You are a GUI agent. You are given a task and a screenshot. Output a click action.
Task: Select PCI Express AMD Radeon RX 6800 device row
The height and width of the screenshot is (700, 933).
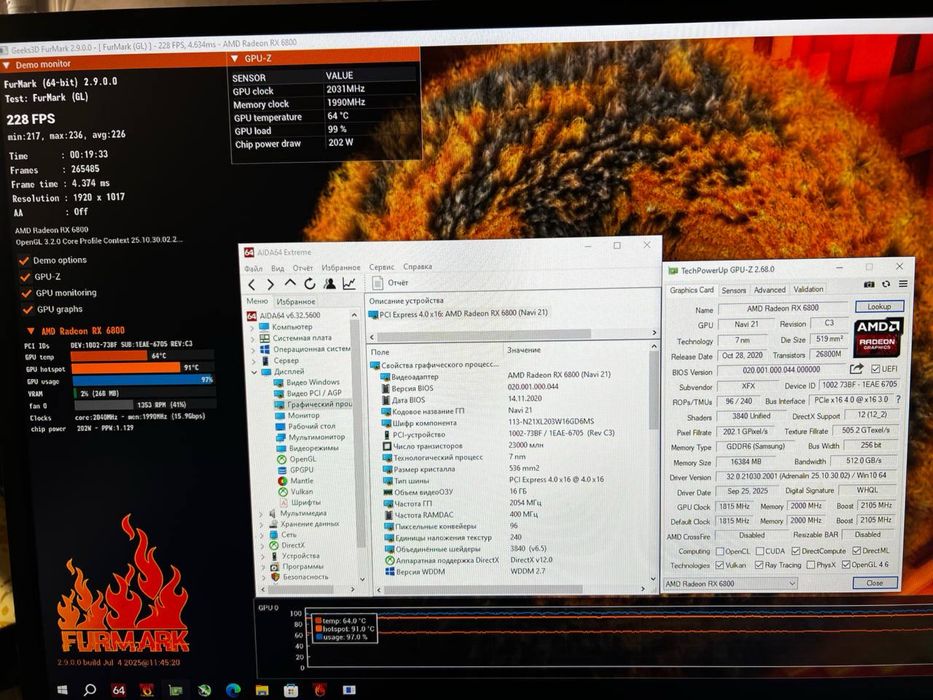click(458, 313)
